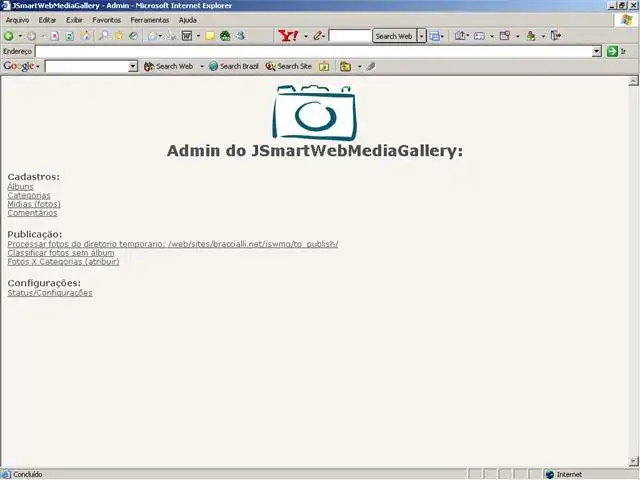This screenshot has height=480, width=640.
Task: Open the Status/Configurações link
Action: coord(50,293)
